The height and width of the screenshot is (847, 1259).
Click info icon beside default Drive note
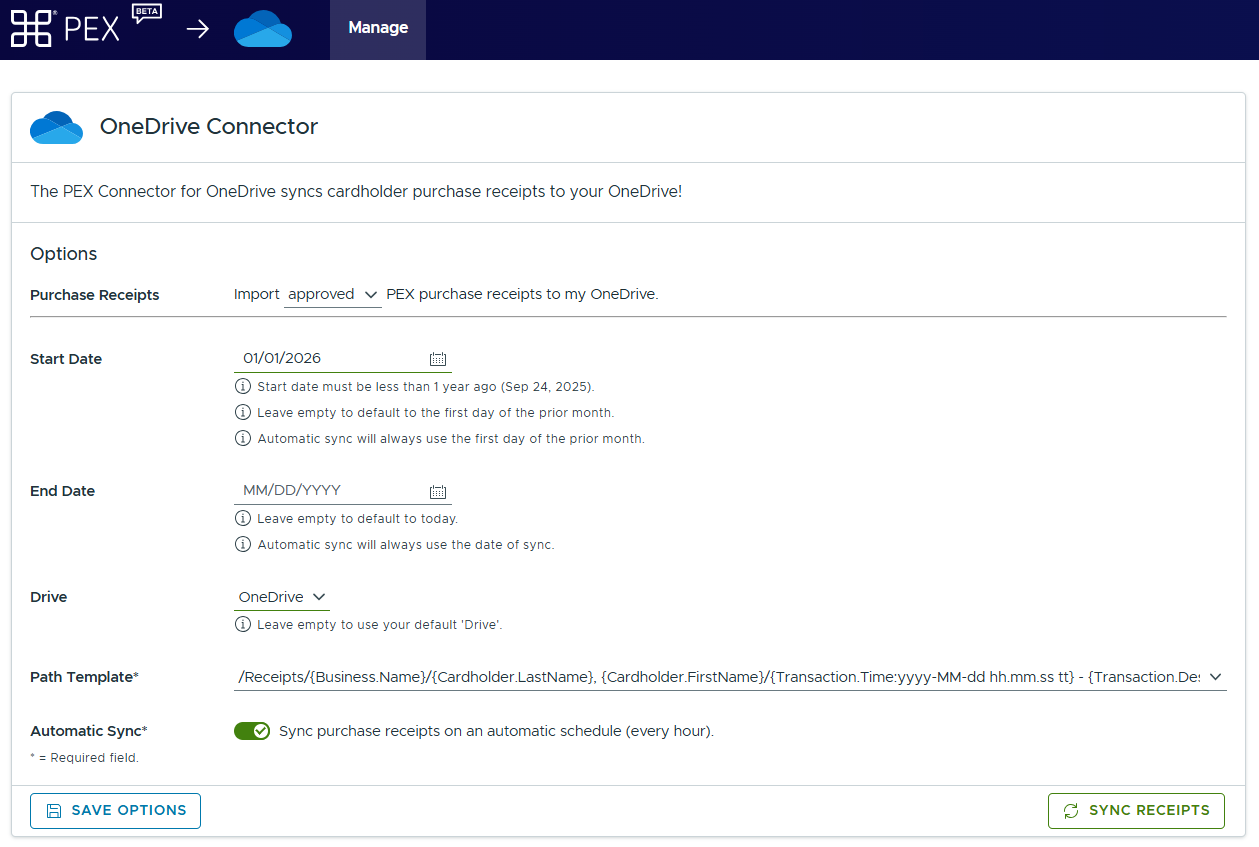point(242,624)
